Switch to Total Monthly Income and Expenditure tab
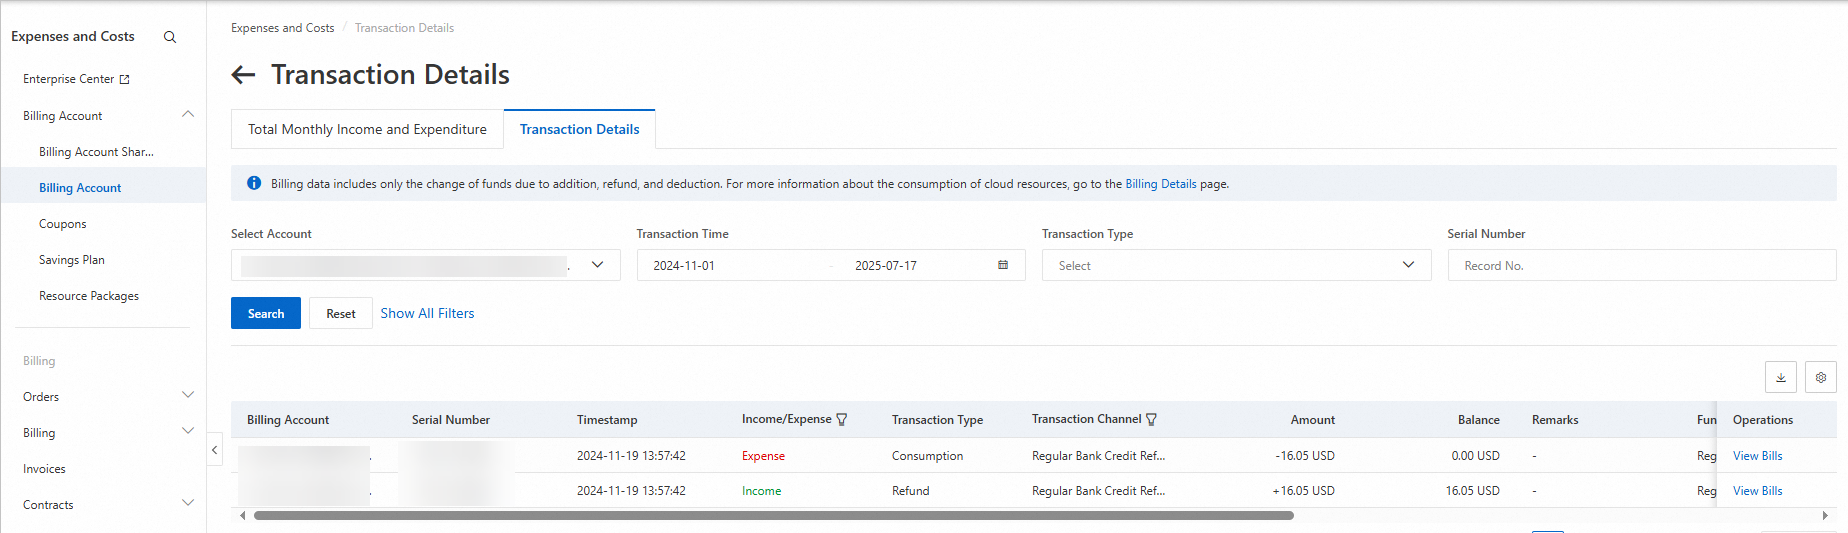The width and height of the screenshot is (1848, 533). [367, 129]
